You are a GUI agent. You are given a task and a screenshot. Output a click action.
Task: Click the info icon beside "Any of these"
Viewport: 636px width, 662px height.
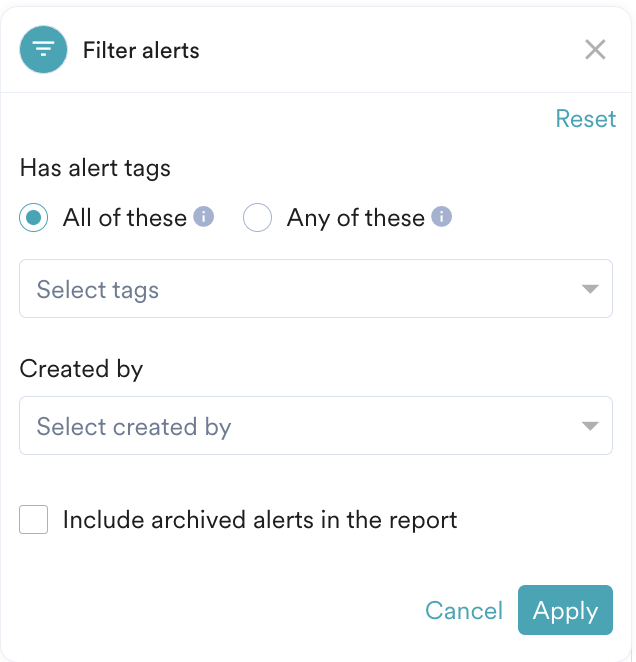pos(441,217)
